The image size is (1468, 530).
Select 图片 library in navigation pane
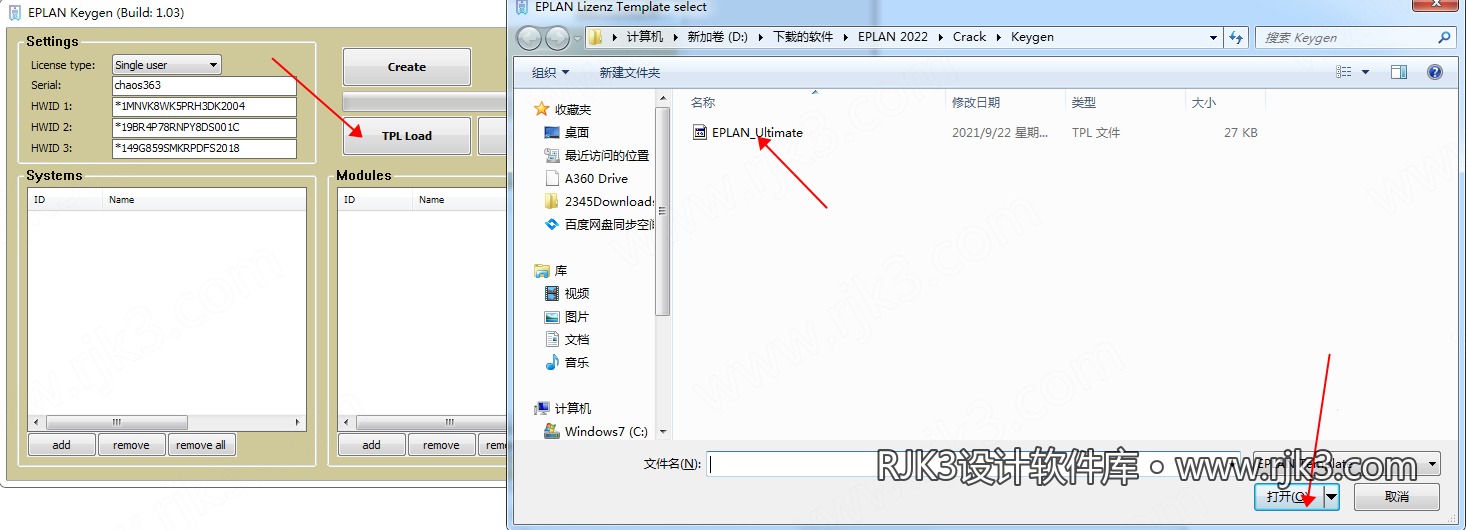coord(567,316)
